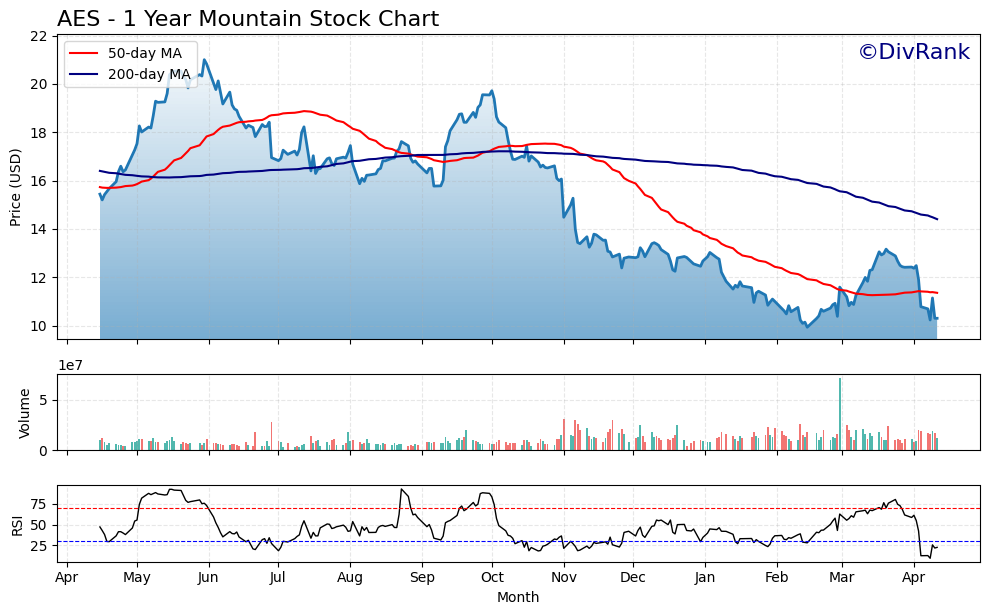Viewport: 989px width, 615px height.
Task: Click the dark blue 200-day MA legend line sample
Action: coord(84,74)
